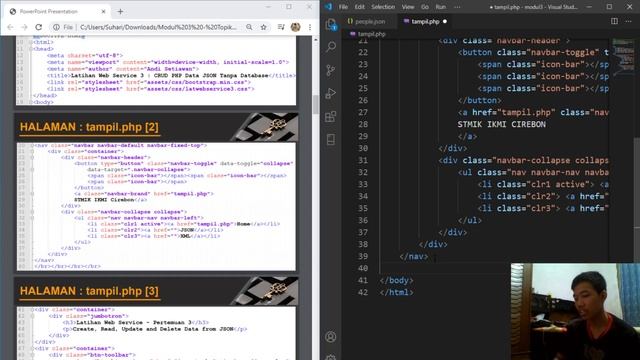Image resolution: width=640 pixels, height=360 pixels.
Task: Open the Go menu in VS Code
Action: (425, 7)
